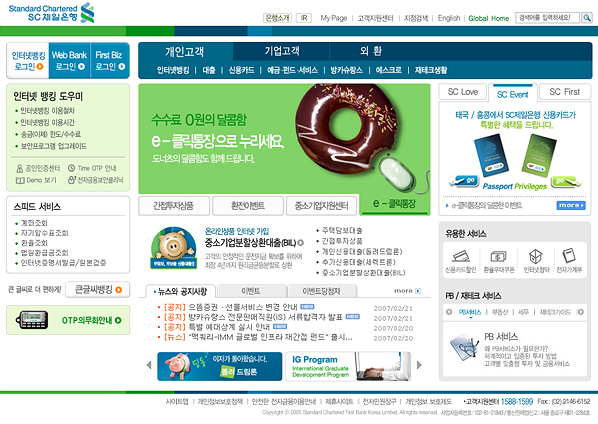The image size is (598, 424).
Task: Click the OTP device icon
Action: coord(32,320)
